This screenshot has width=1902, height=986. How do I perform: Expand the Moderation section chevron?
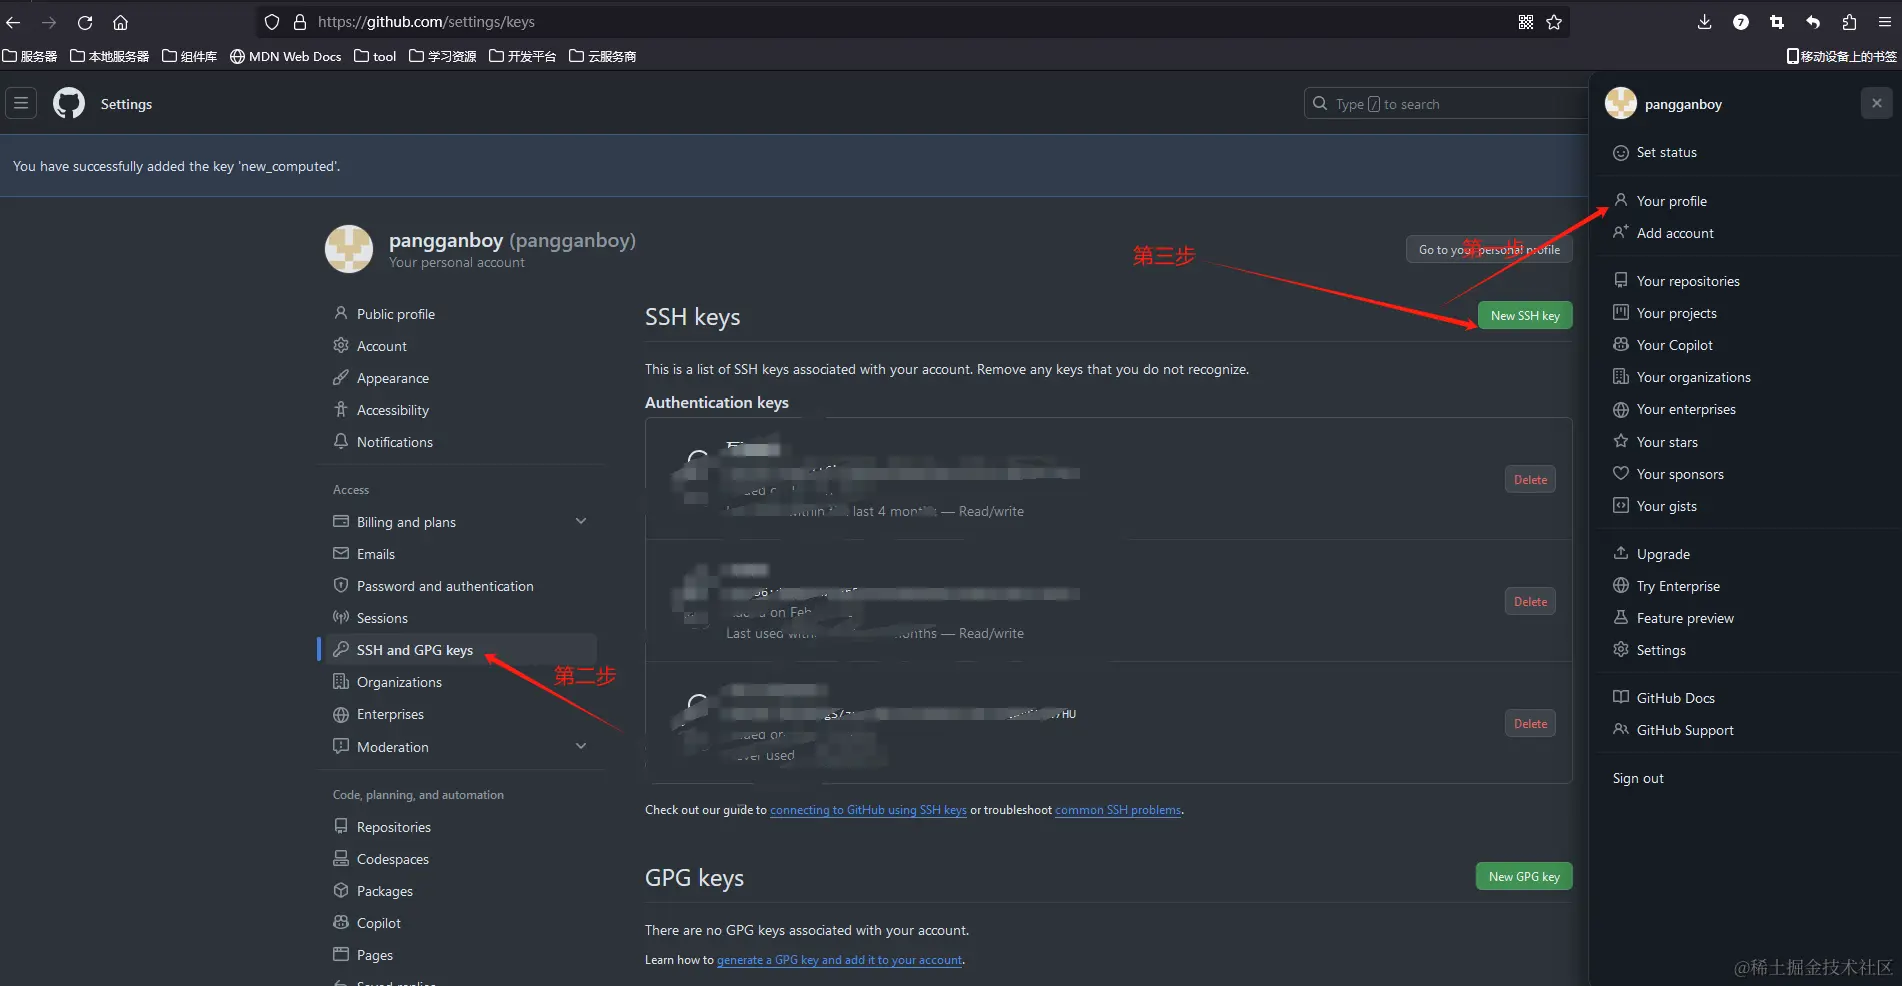(581, 746)
